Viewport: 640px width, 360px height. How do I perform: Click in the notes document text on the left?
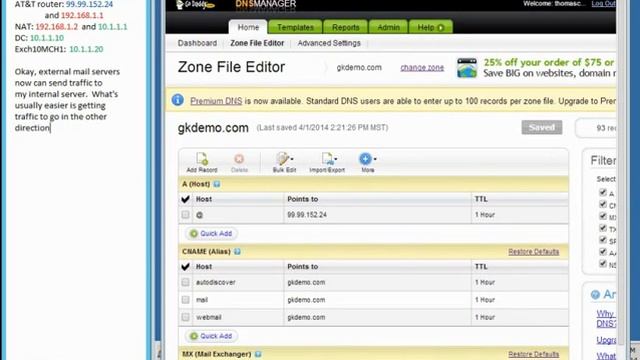tap(67, 100)
